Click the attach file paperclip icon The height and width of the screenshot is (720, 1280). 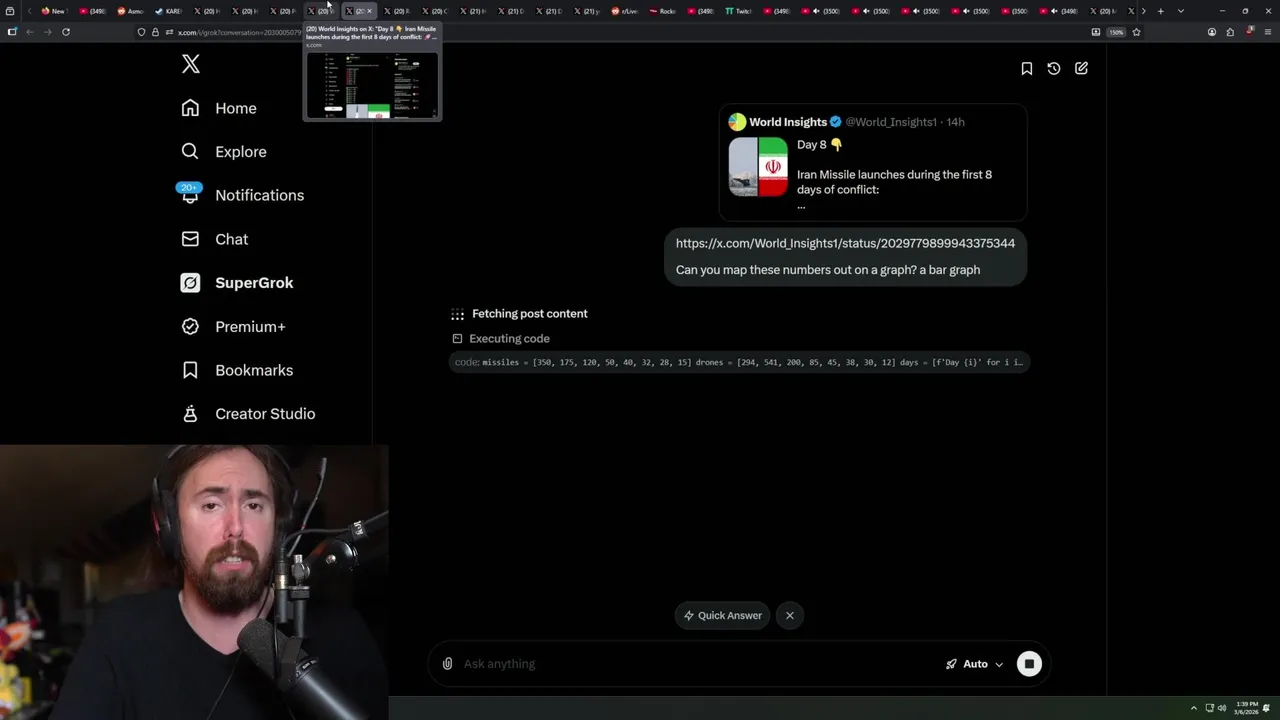pos(447,664)
